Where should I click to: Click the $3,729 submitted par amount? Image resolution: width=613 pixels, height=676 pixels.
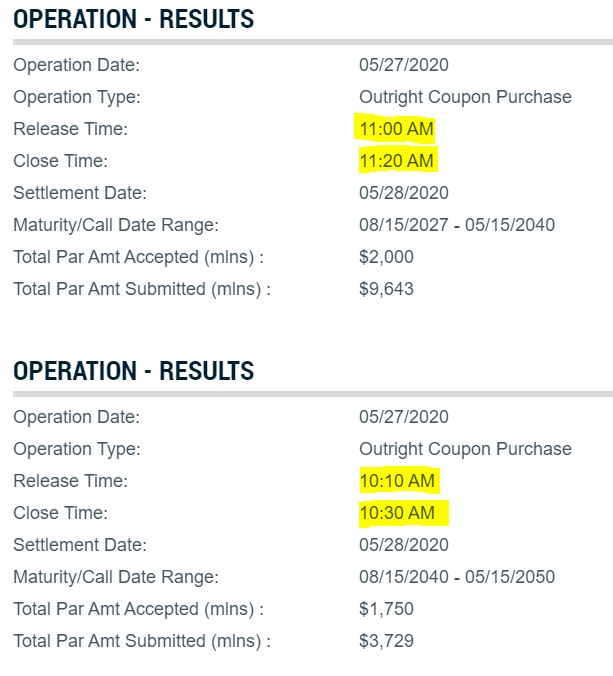[x=386, y=641]
